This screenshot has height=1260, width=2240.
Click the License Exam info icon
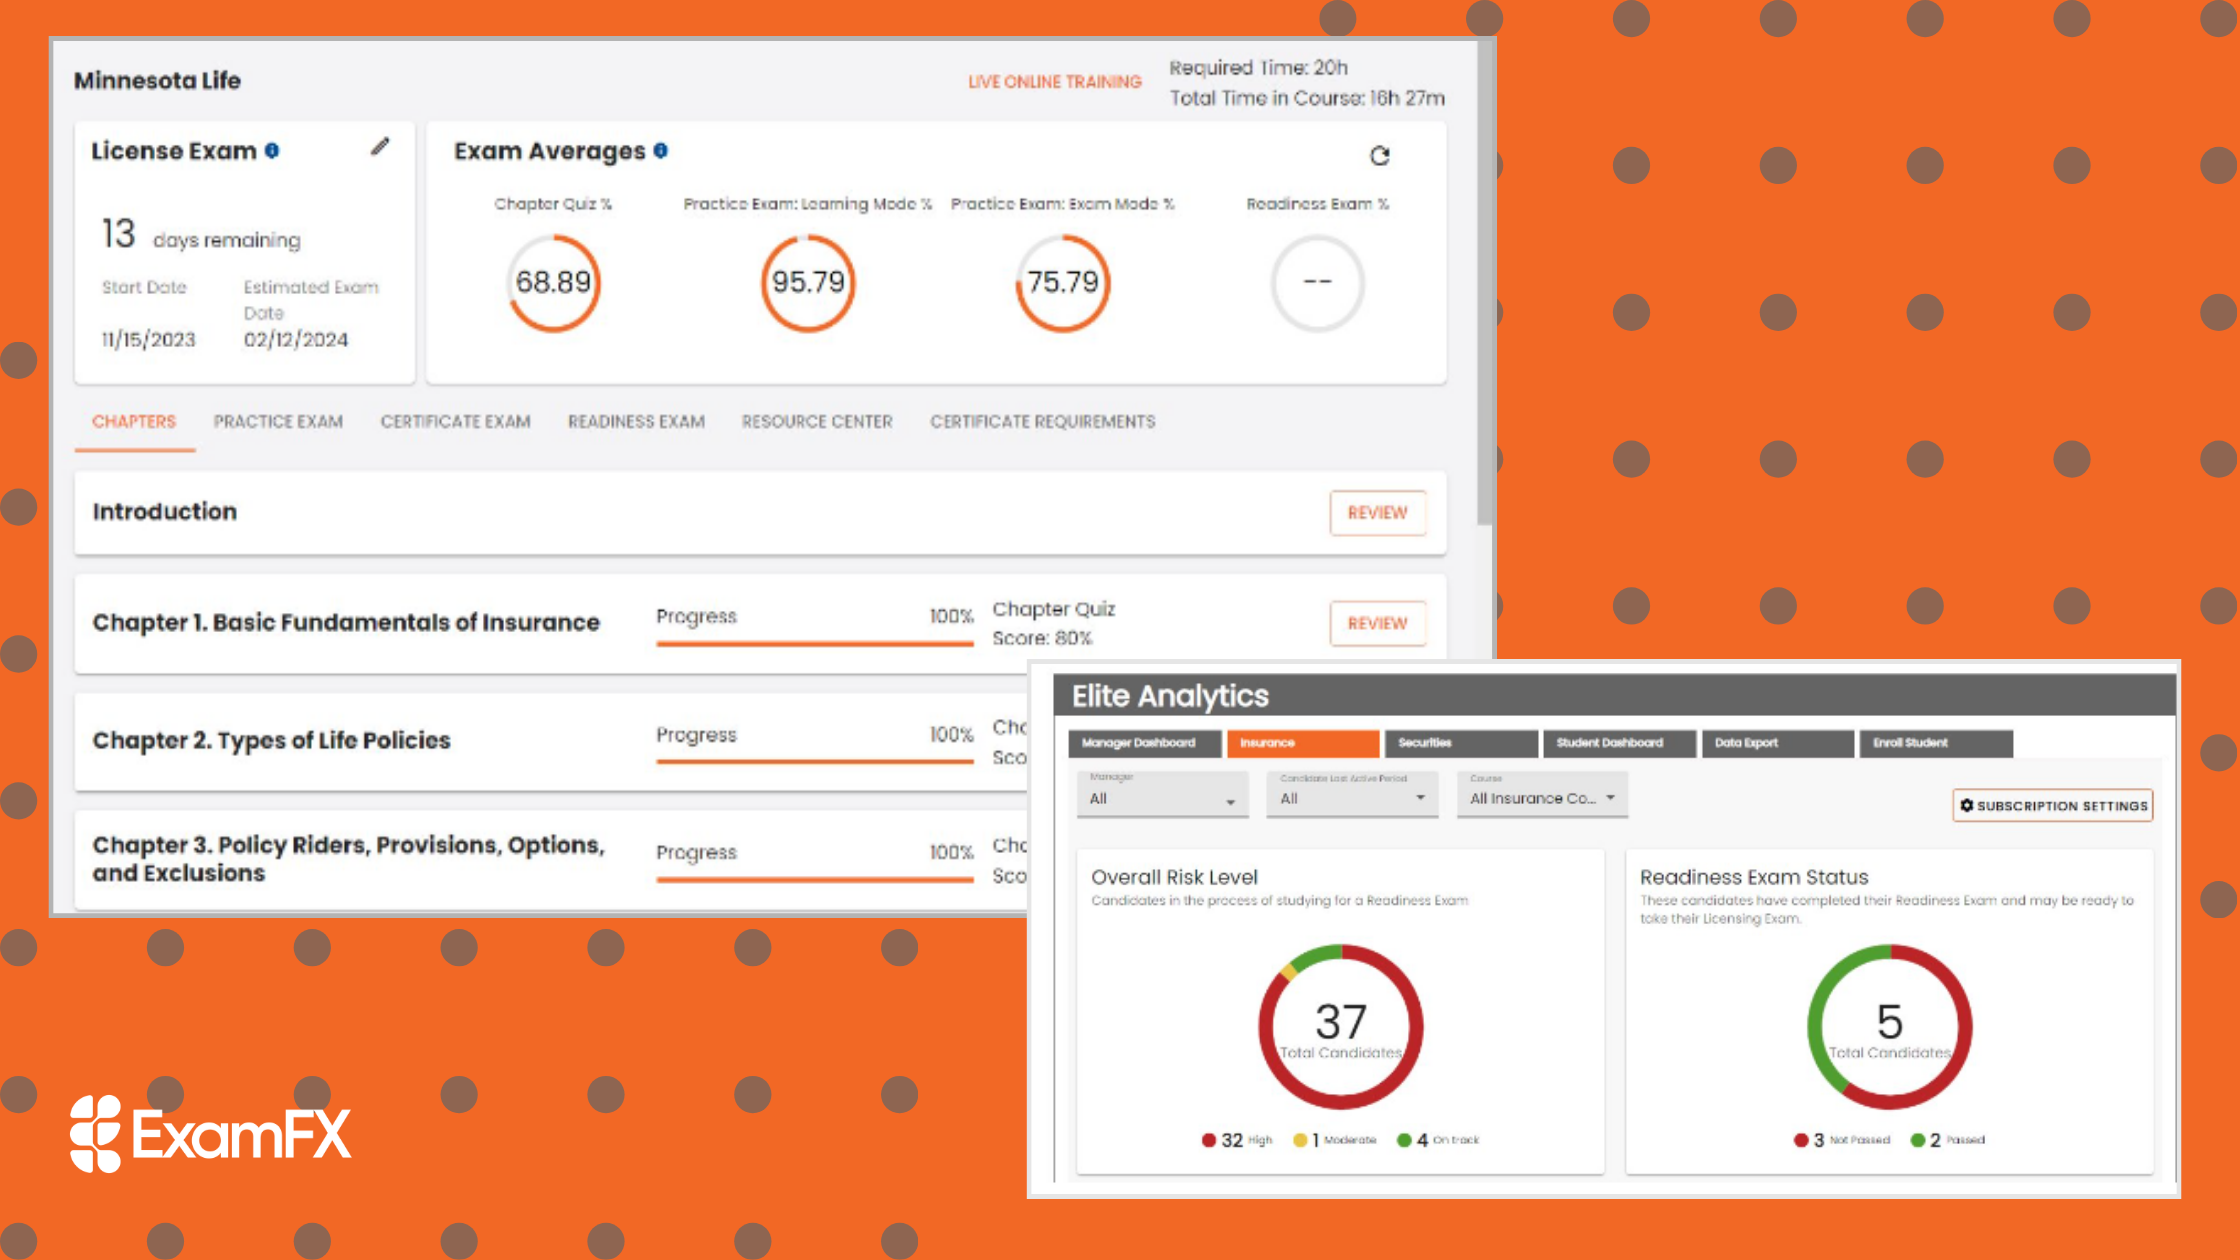[273, 150]
